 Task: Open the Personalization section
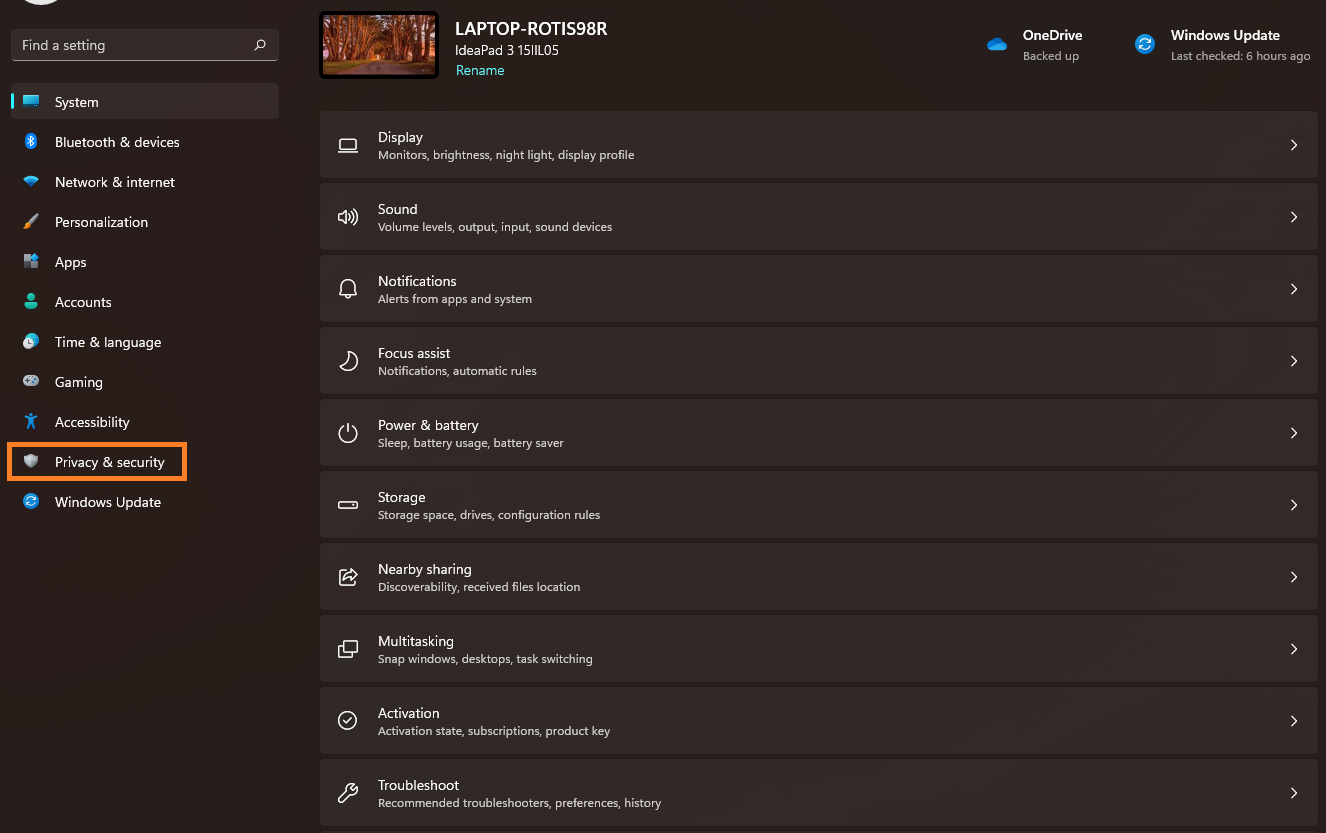pos(145,222)
